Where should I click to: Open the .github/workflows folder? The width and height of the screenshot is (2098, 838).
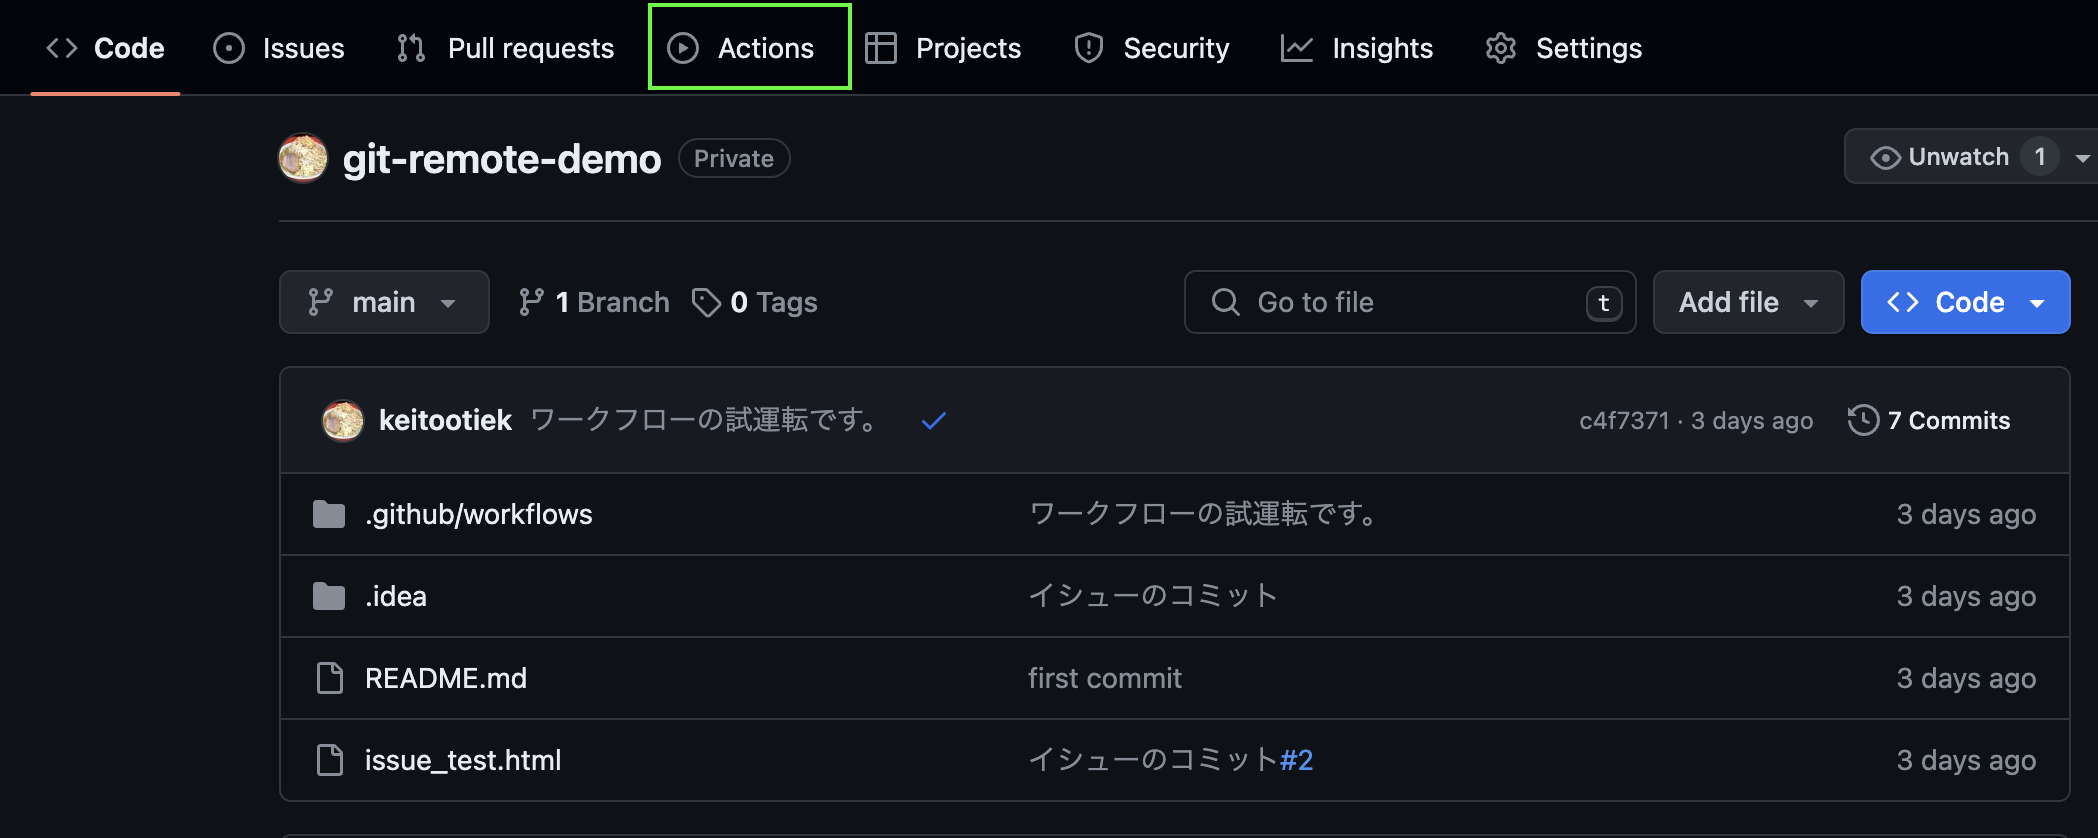(x=479, y=513)
